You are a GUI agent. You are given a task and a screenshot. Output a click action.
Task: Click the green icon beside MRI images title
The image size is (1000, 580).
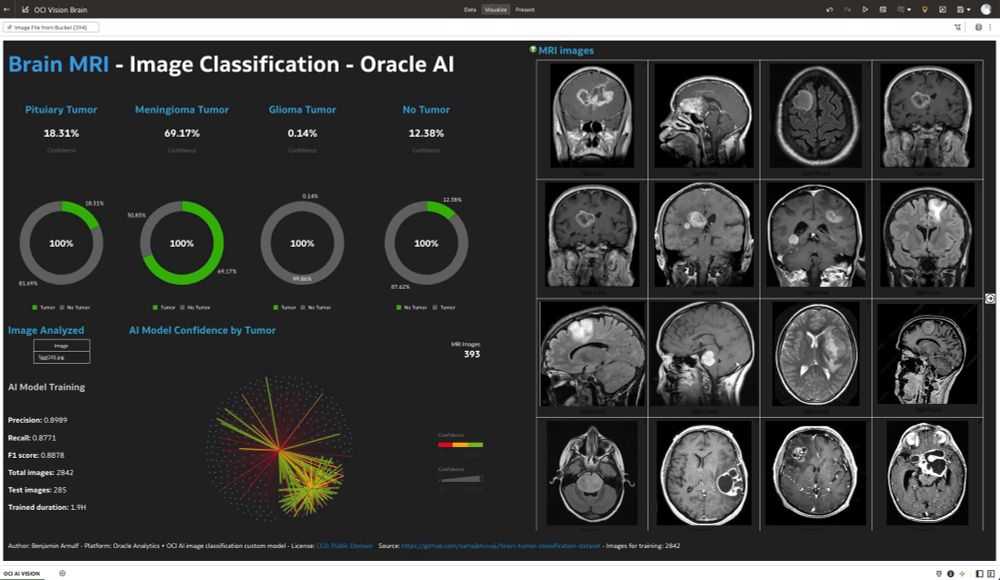(533, 49)
